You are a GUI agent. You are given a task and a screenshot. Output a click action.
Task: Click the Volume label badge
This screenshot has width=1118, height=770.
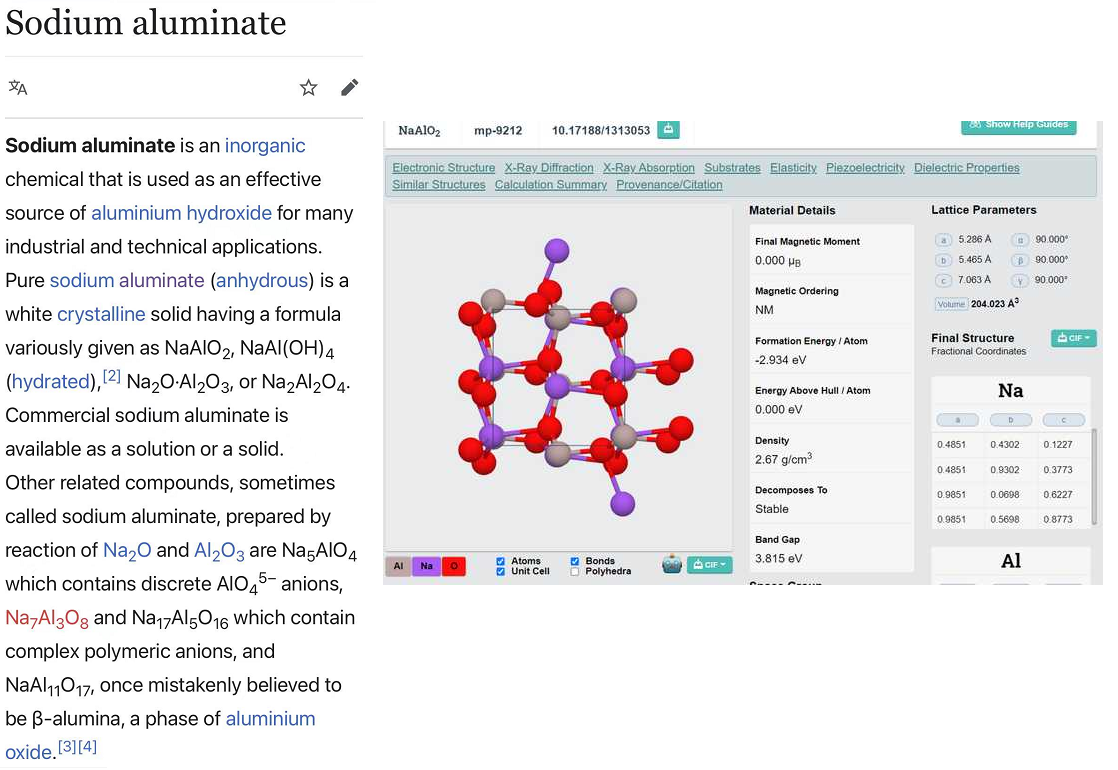[x=950, y=304]
